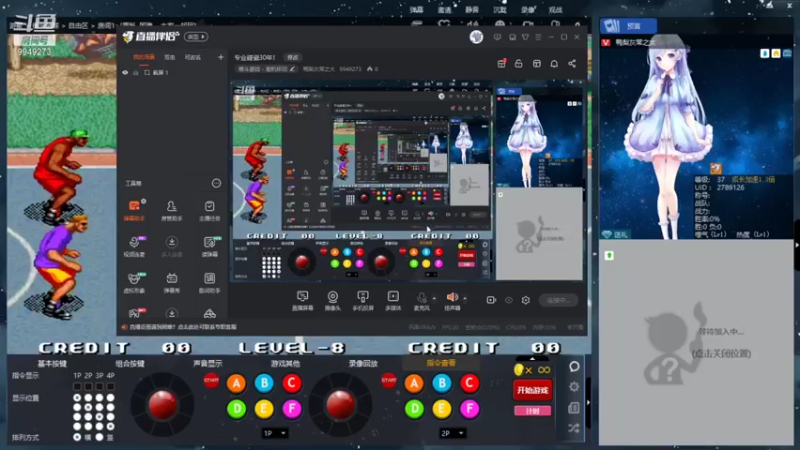Click the 2P orange A button
The height and width of the screenshot is (450, 800).
point(414,383)
